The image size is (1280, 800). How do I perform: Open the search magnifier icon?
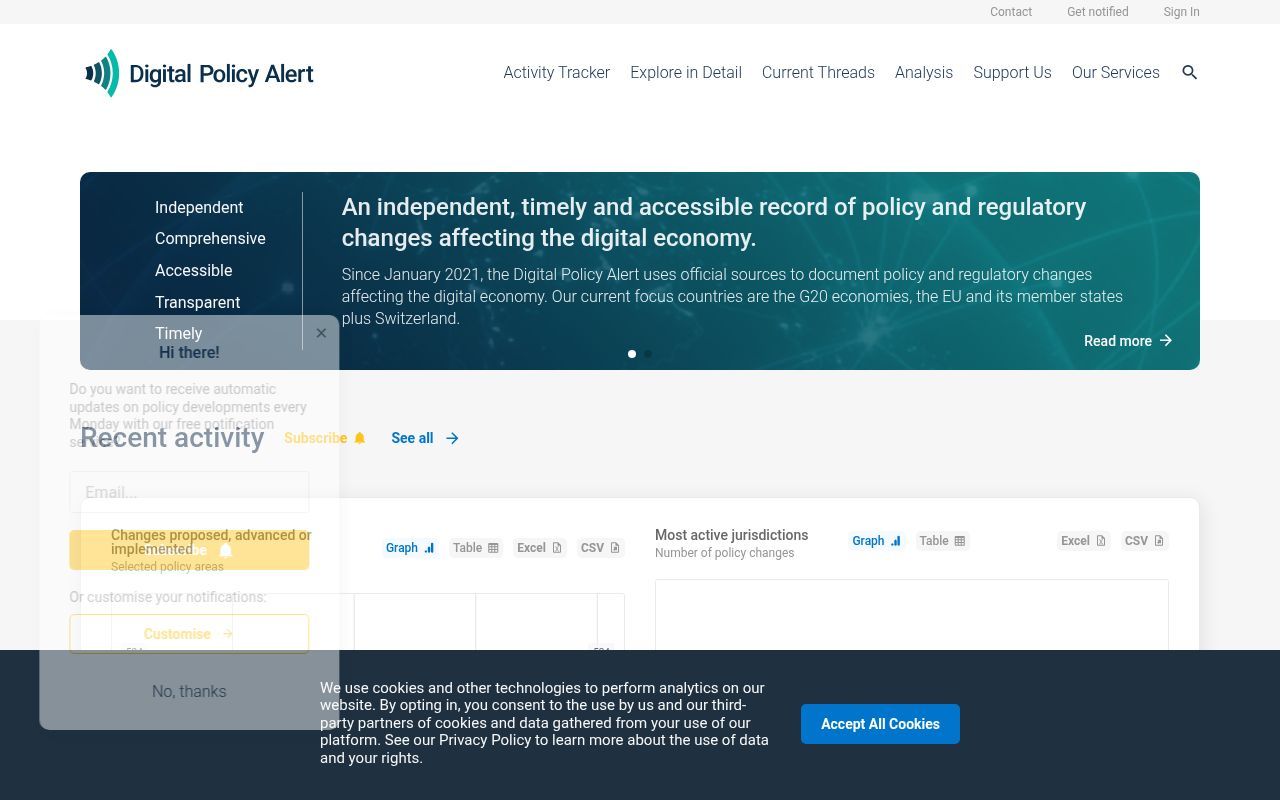pyautogui.click(x=1189, y=72)
